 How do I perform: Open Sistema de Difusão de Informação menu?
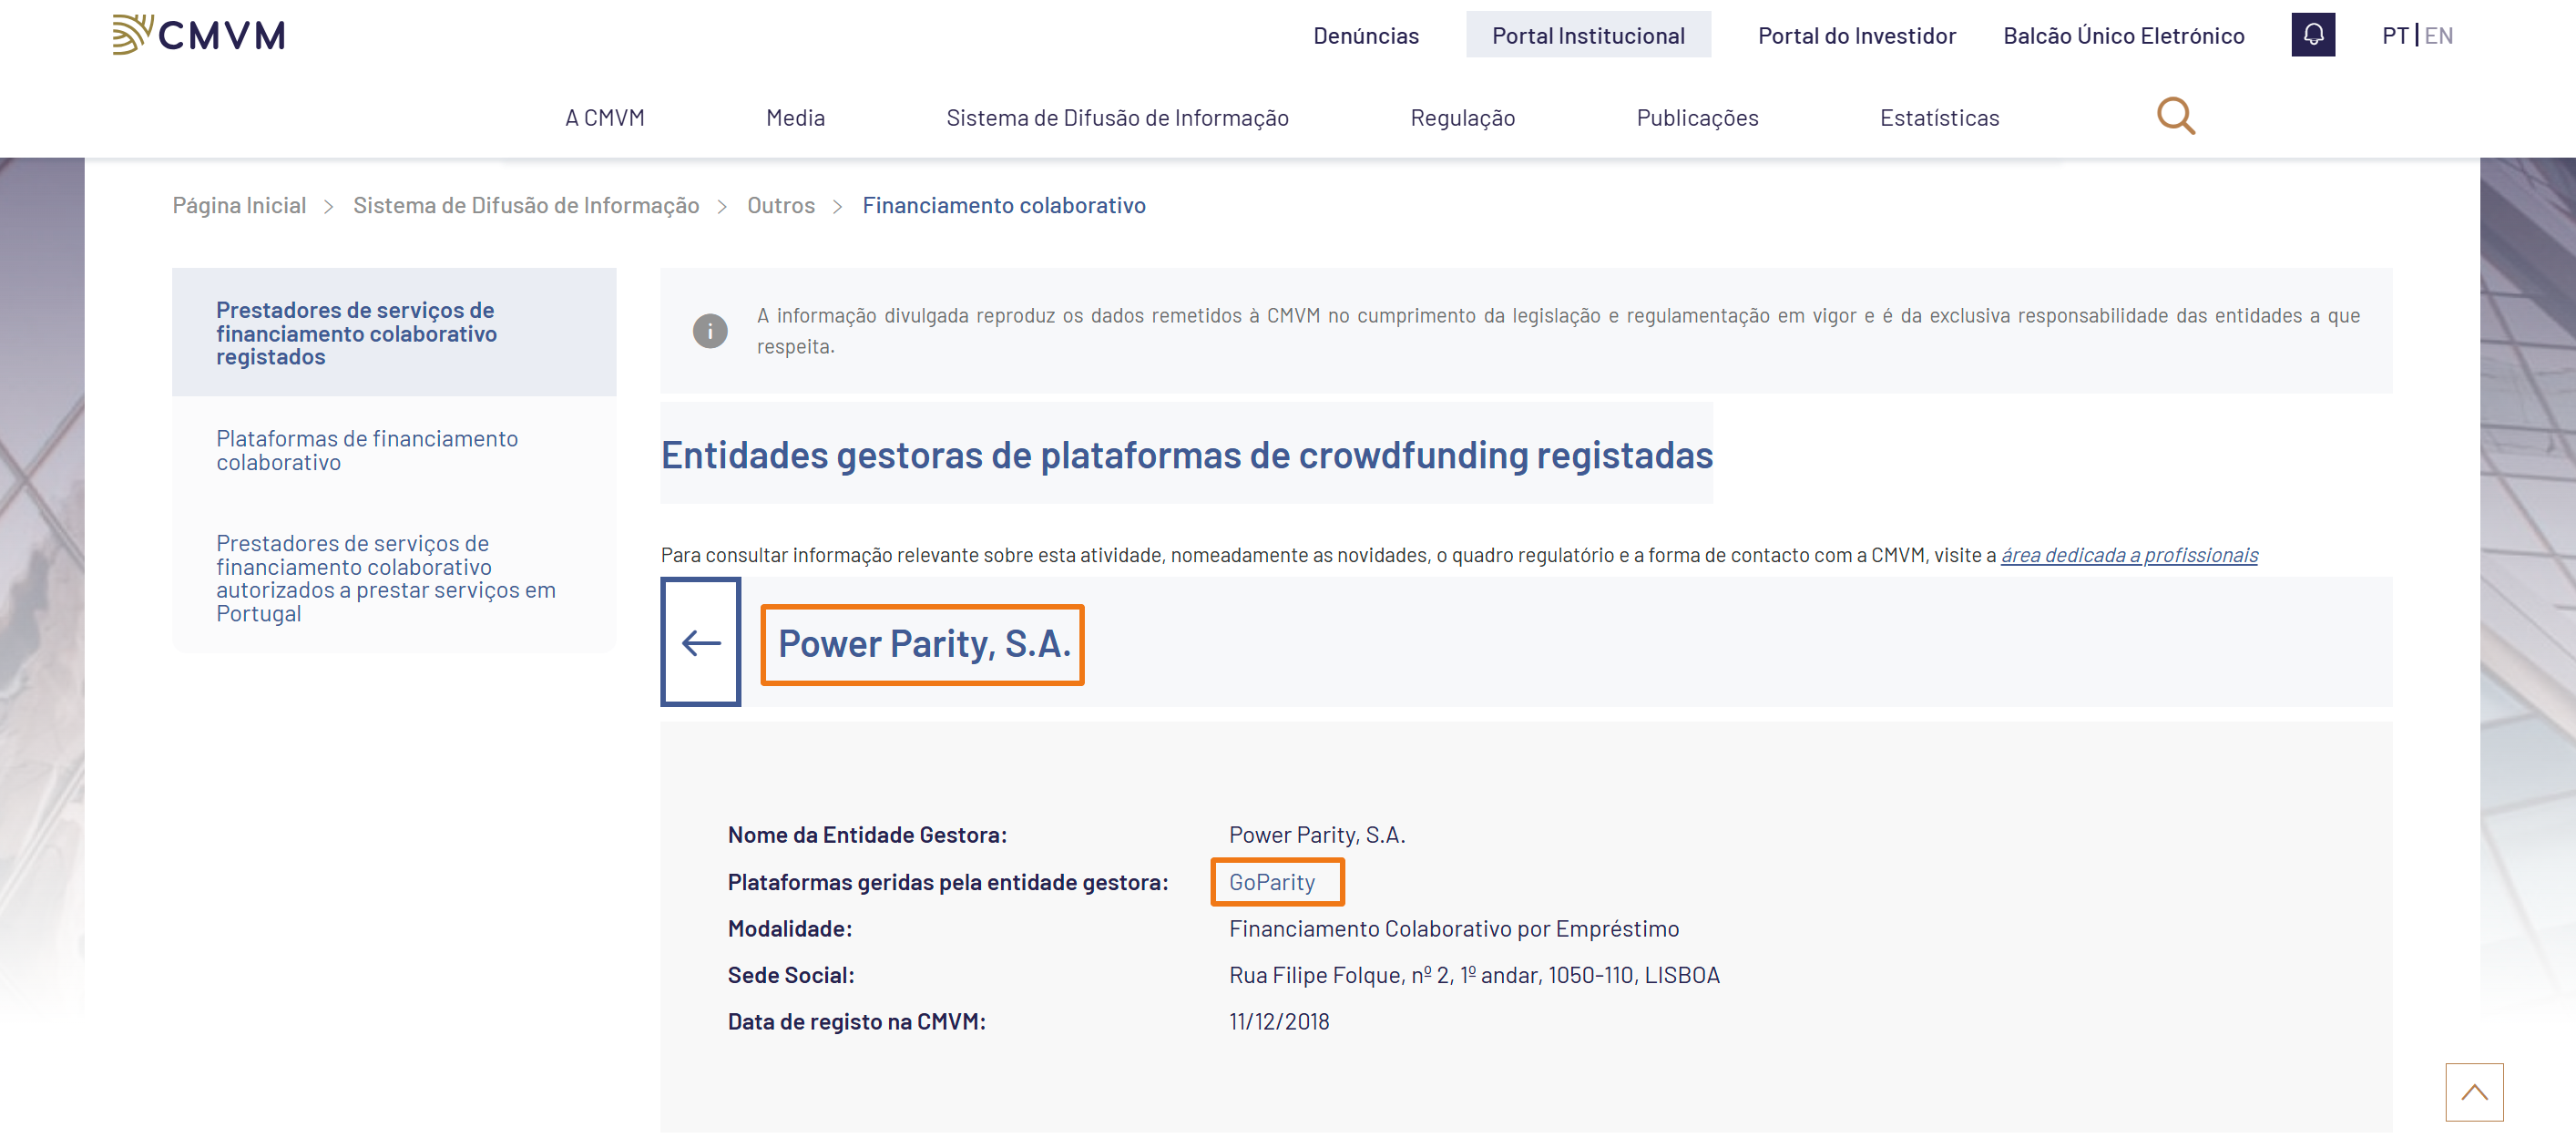(x=1117, y=118)
